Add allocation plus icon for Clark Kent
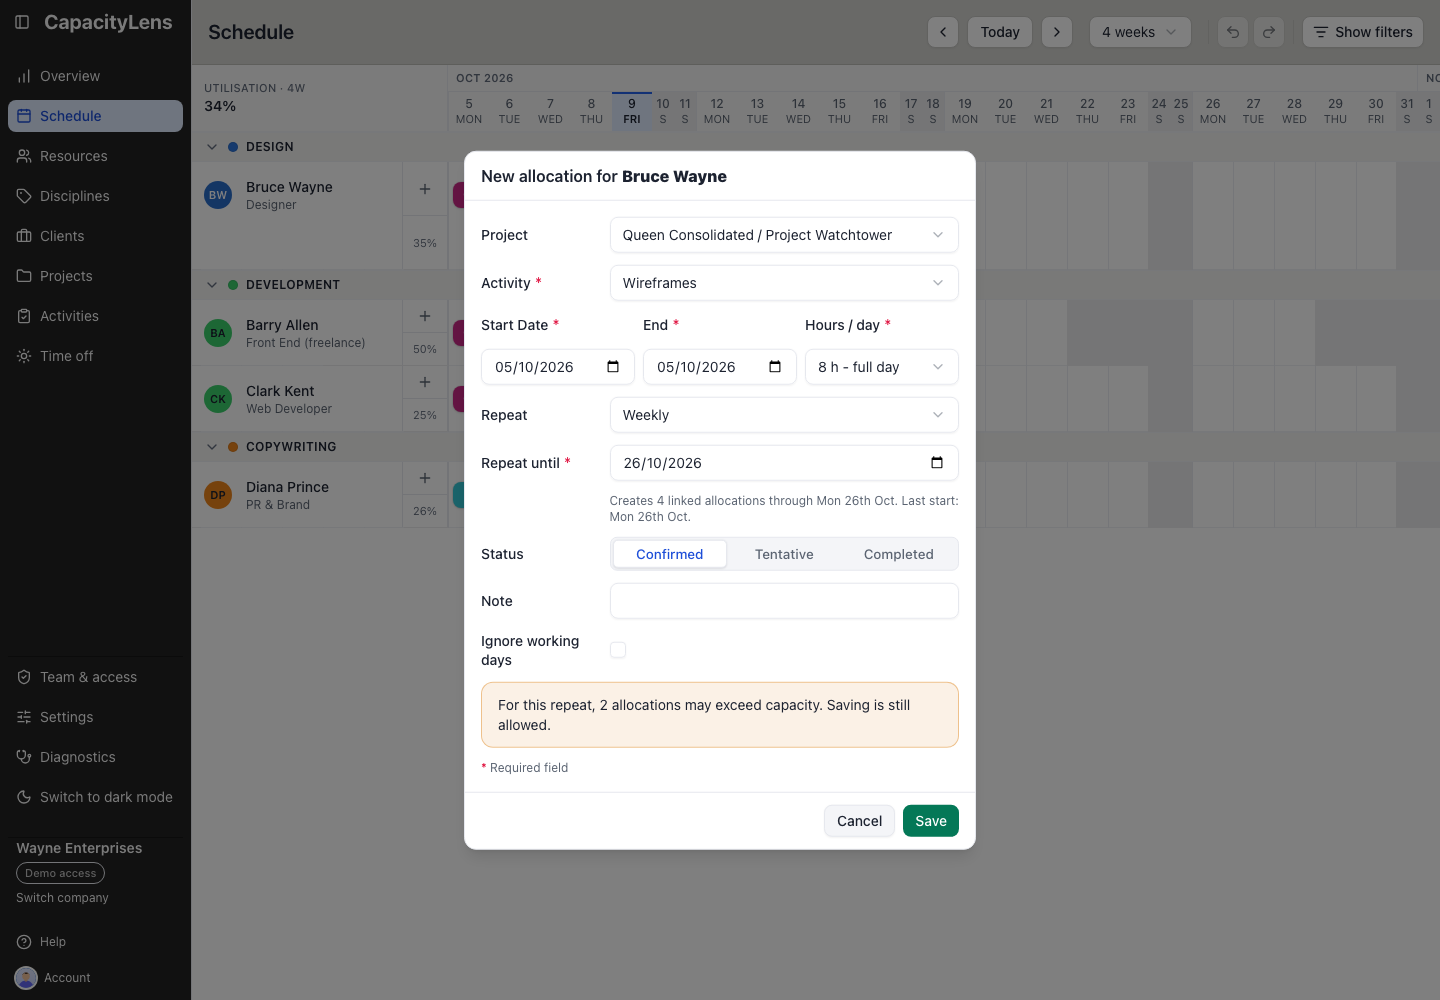The image size is (1440, 1000). 425,382
